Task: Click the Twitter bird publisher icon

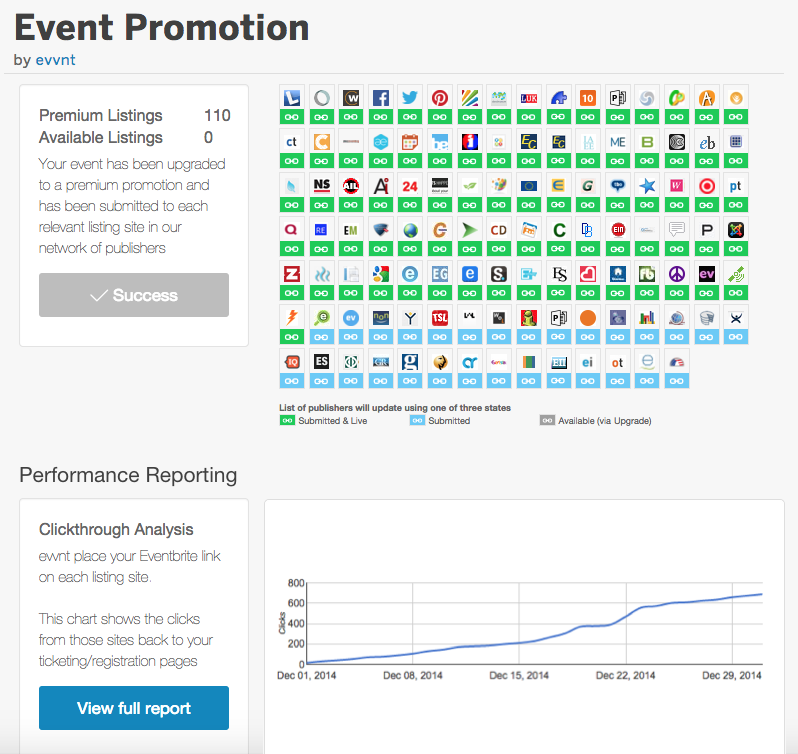Action: pos(410,98)
